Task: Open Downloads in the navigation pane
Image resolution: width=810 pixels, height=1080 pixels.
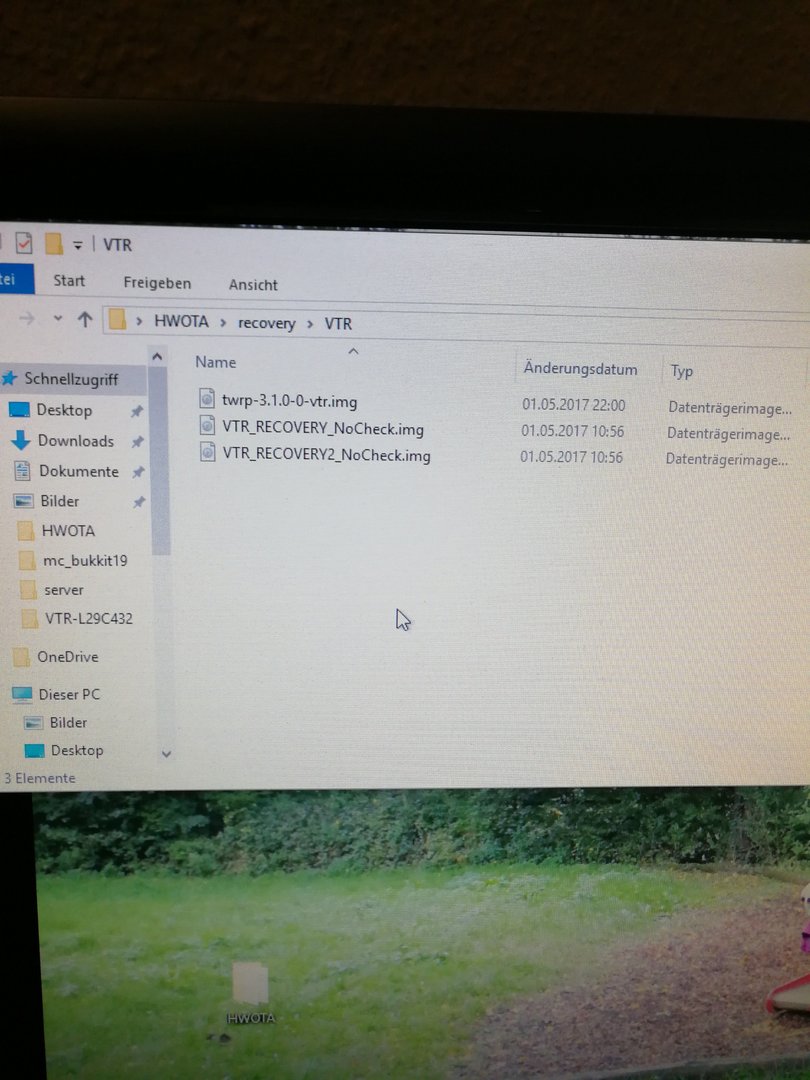Action: click(x=76, y=441)
